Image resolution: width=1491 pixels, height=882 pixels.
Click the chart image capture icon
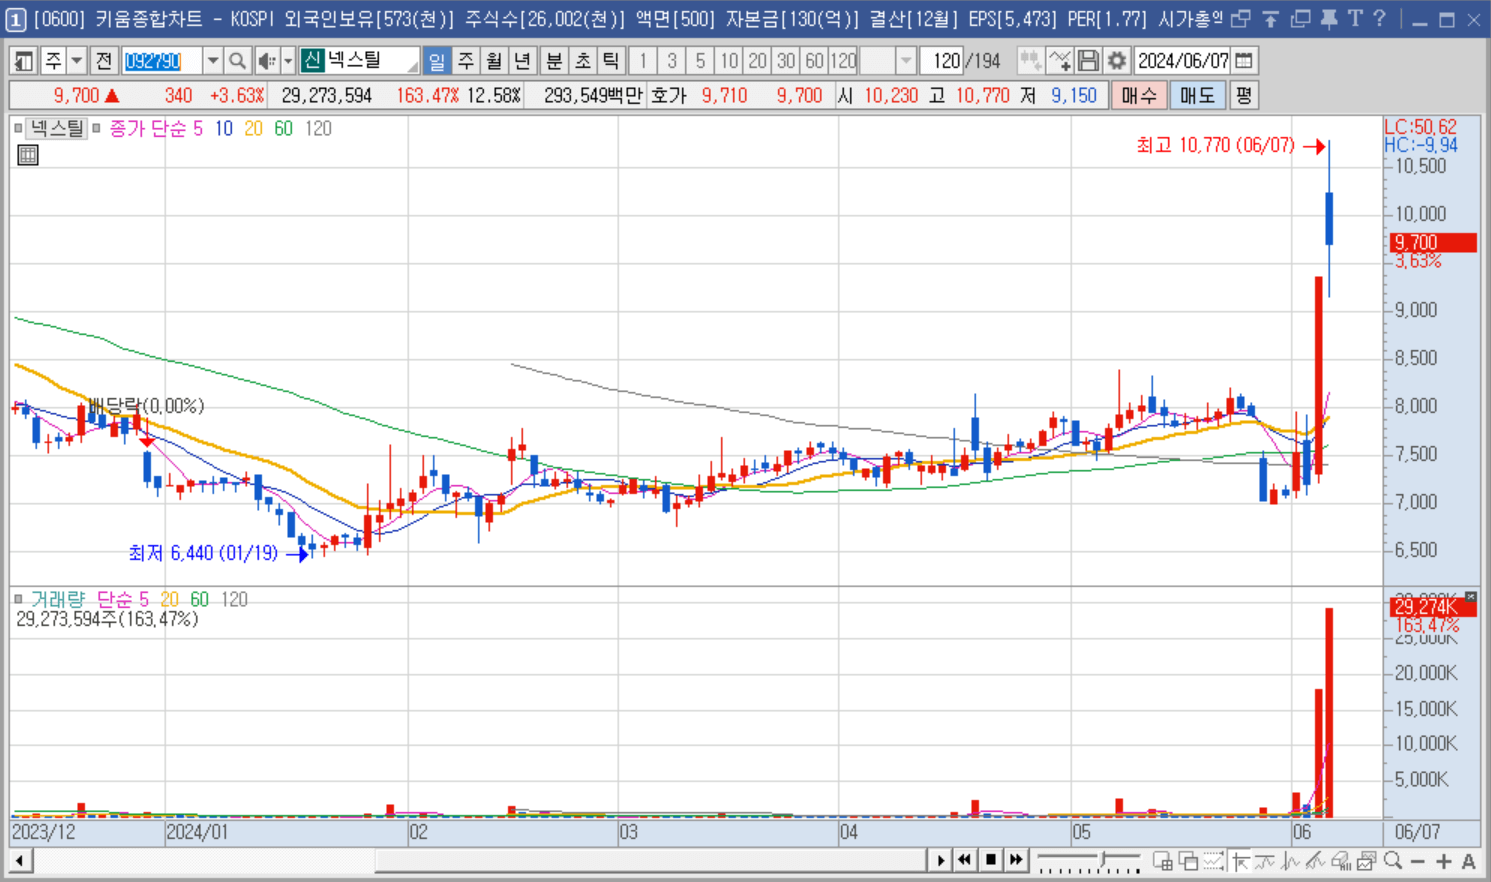(x=1366, y=861)
